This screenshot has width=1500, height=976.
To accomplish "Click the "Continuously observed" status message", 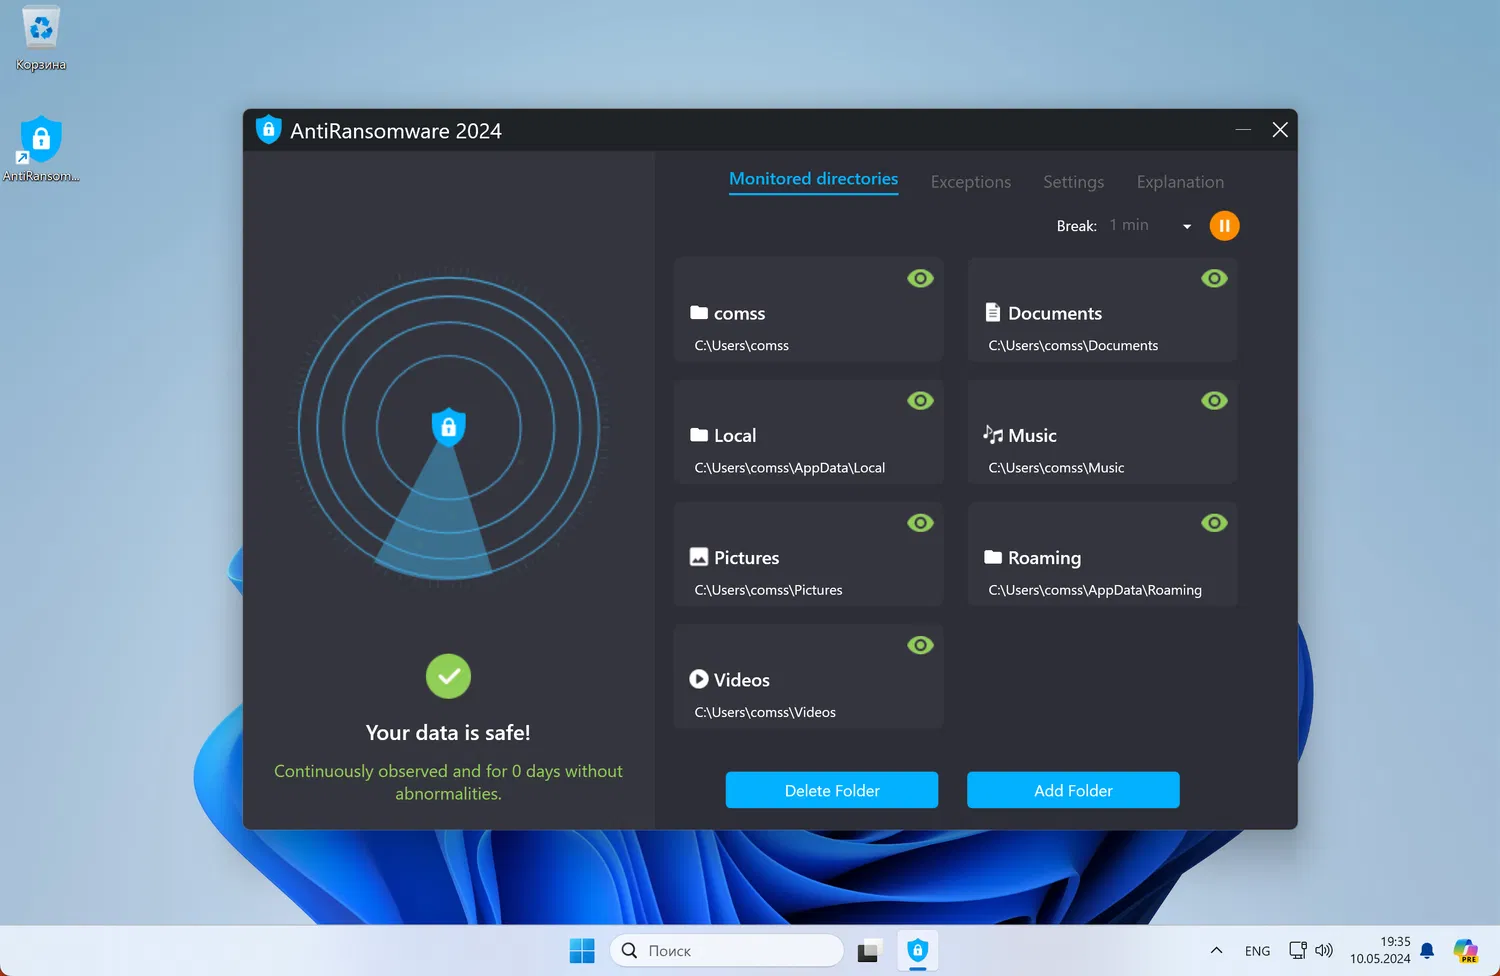I will 448,782.
